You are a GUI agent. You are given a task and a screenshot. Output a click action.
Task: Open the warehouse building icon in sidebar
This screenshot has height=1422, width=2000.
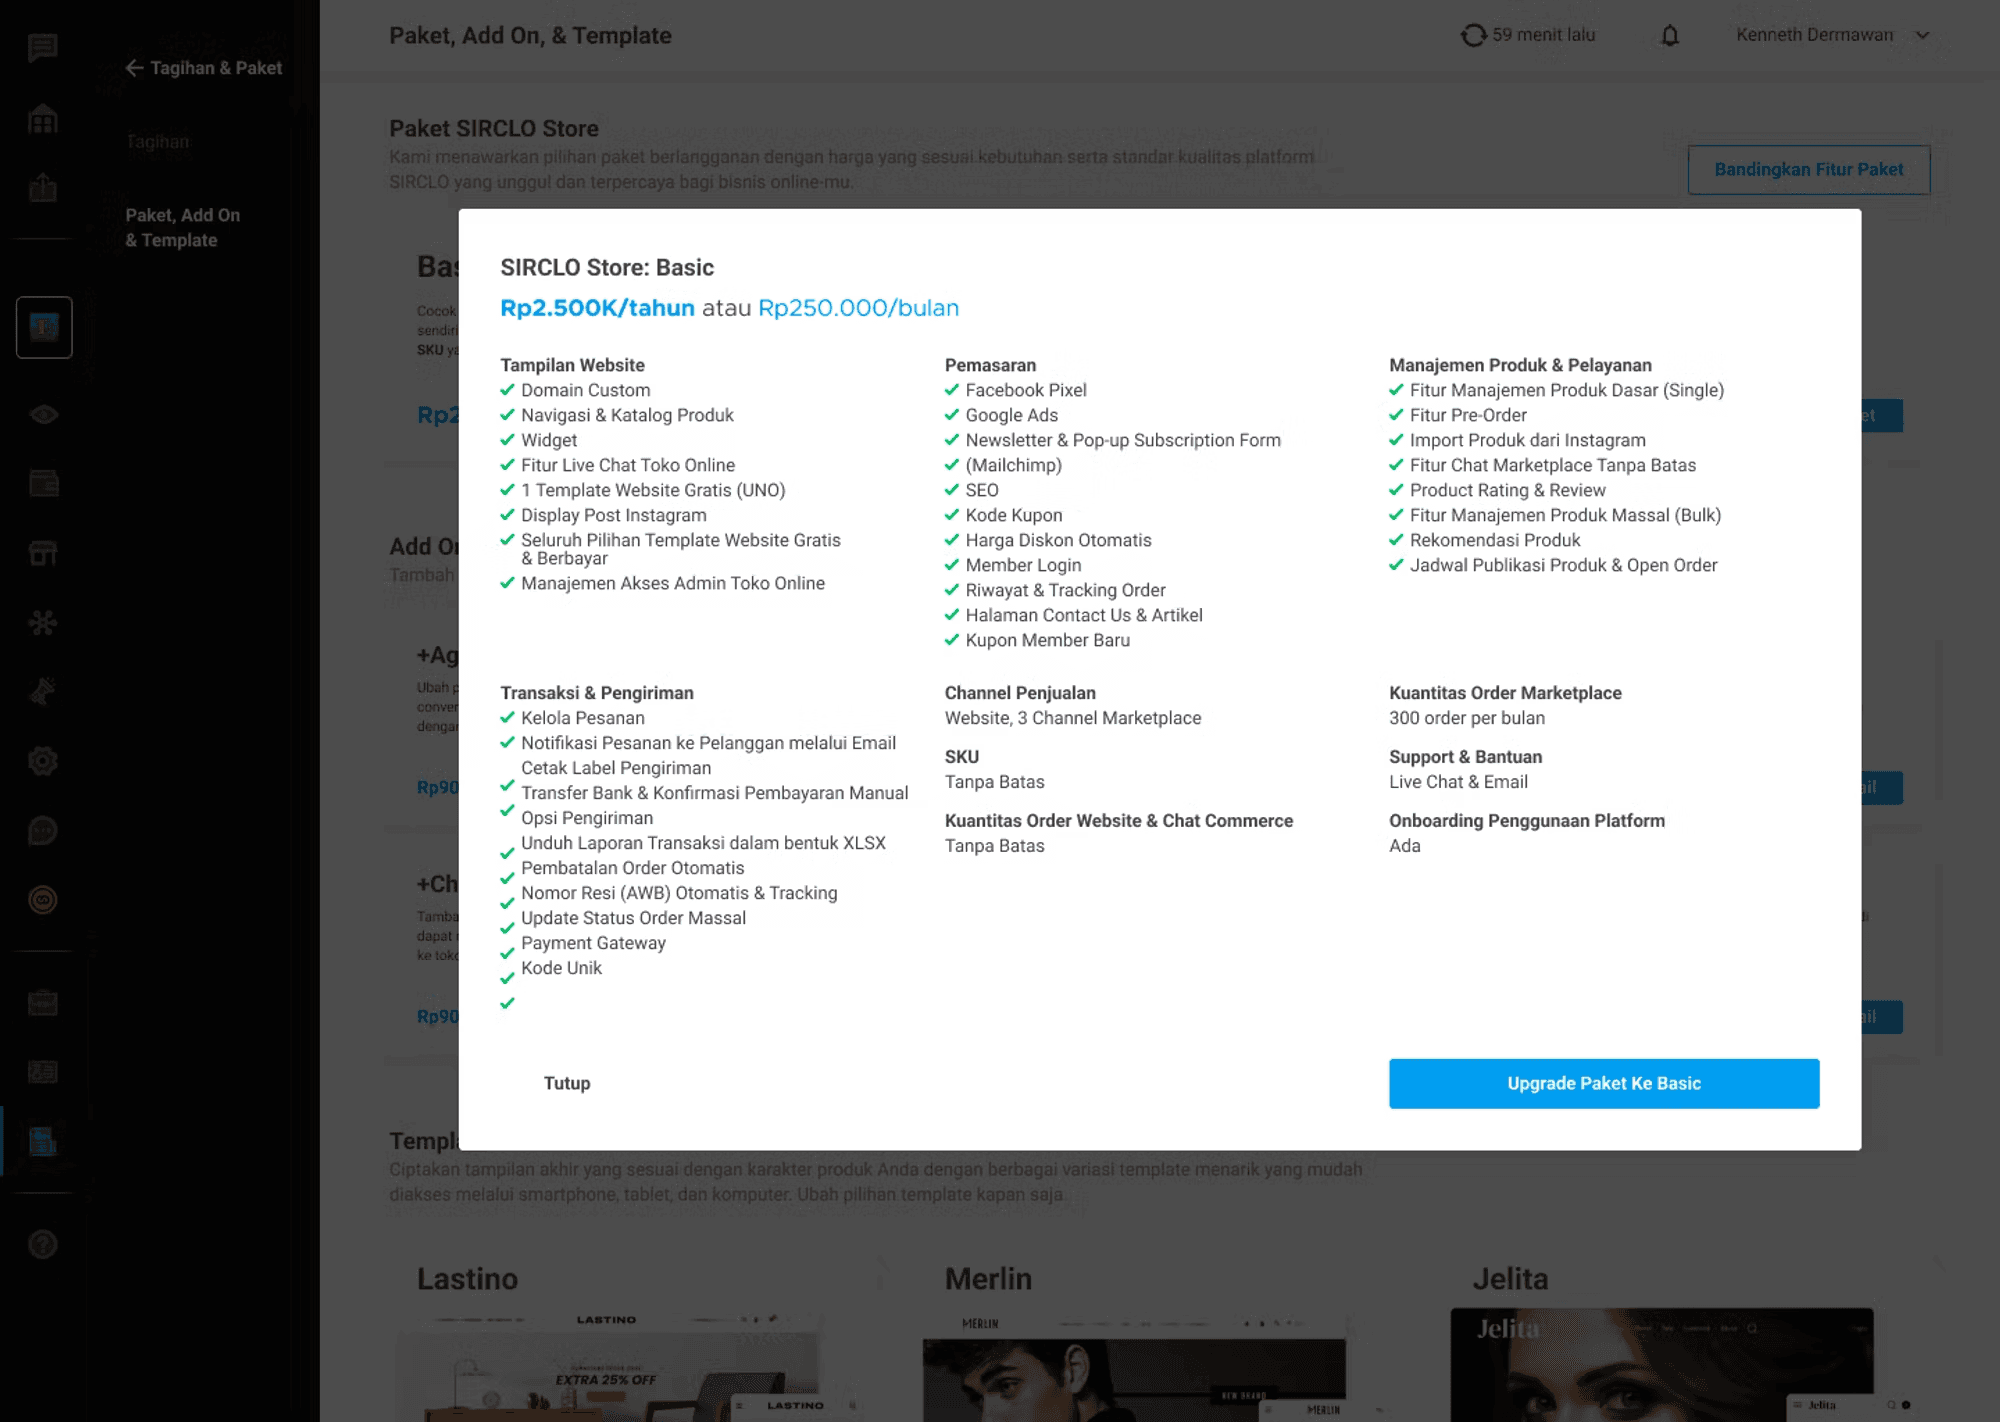[x=42, y=120]
